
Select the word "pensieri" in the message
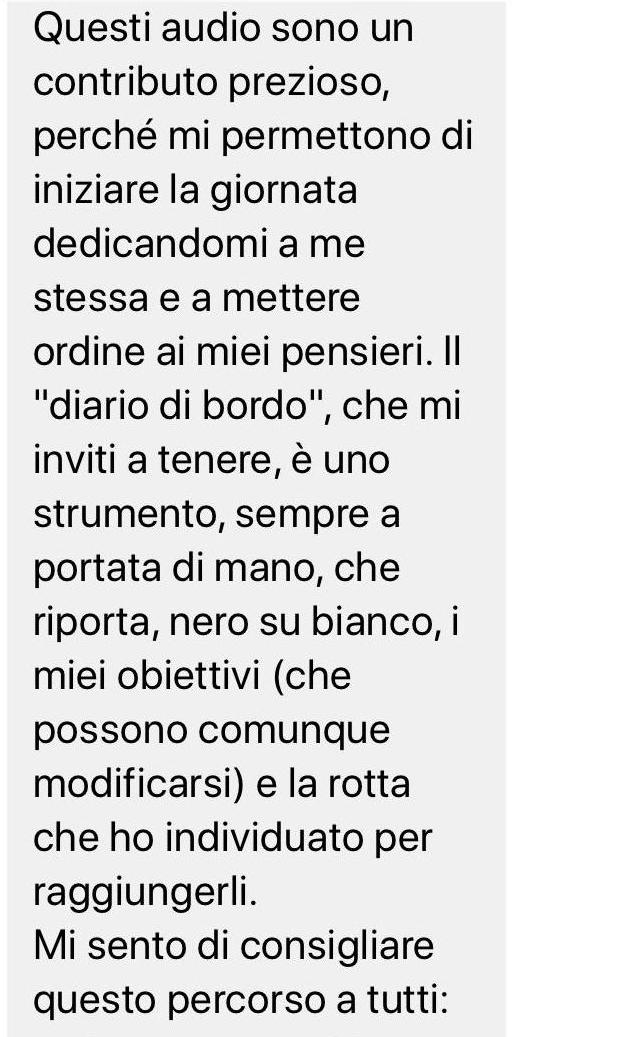pos(352,353)
